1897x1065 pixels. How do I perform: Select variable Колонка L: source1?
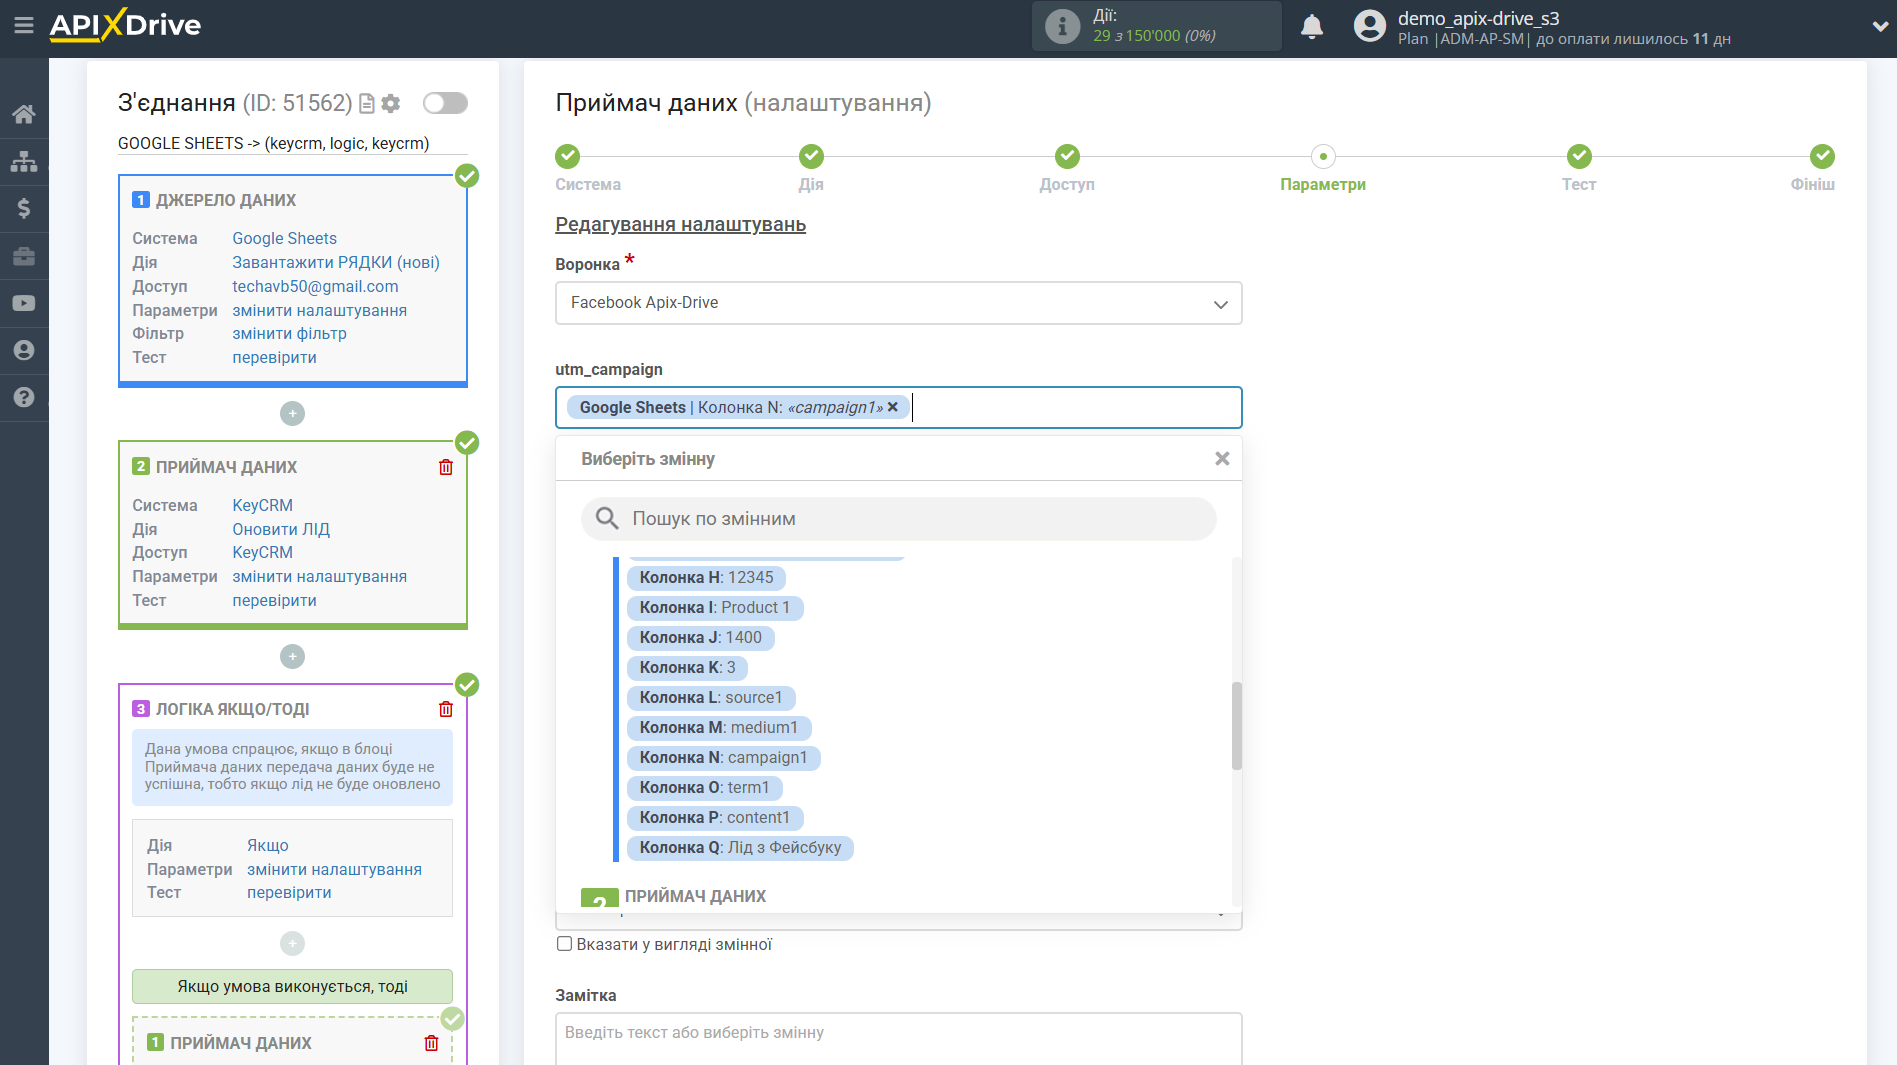coord(711,697)
